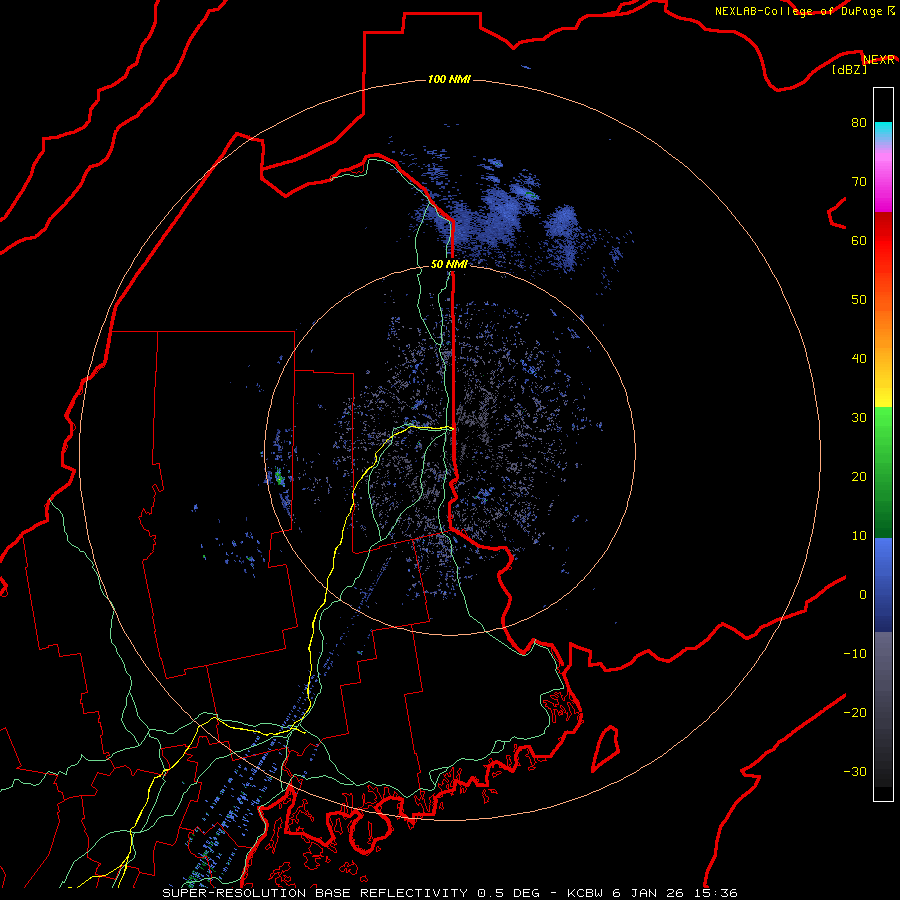
Task: Click the NEXR label above the scale
Action: point(879,60)
